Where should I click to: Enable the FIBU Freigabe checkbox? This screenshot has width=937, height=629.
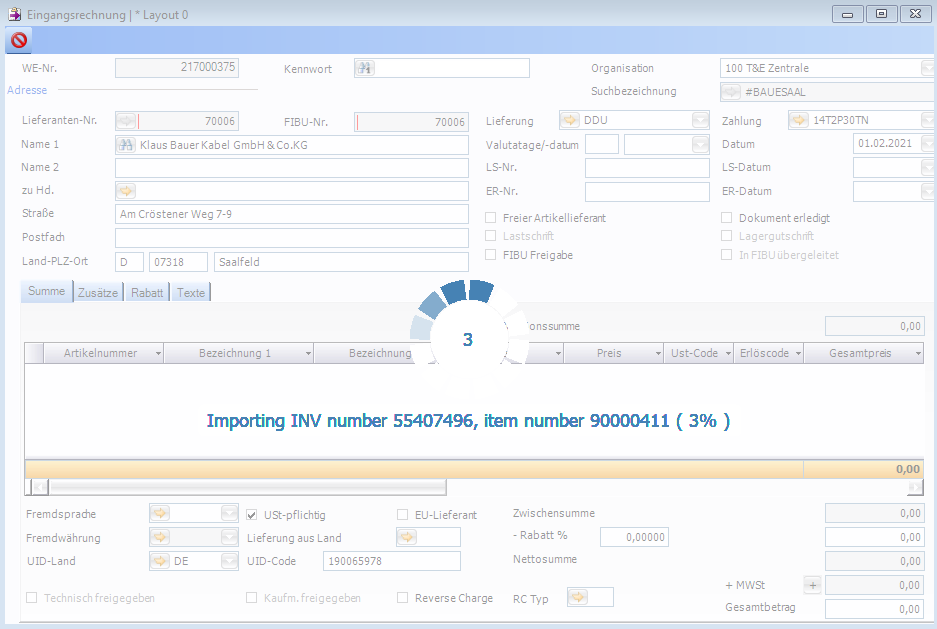click(x=491, y=255)
